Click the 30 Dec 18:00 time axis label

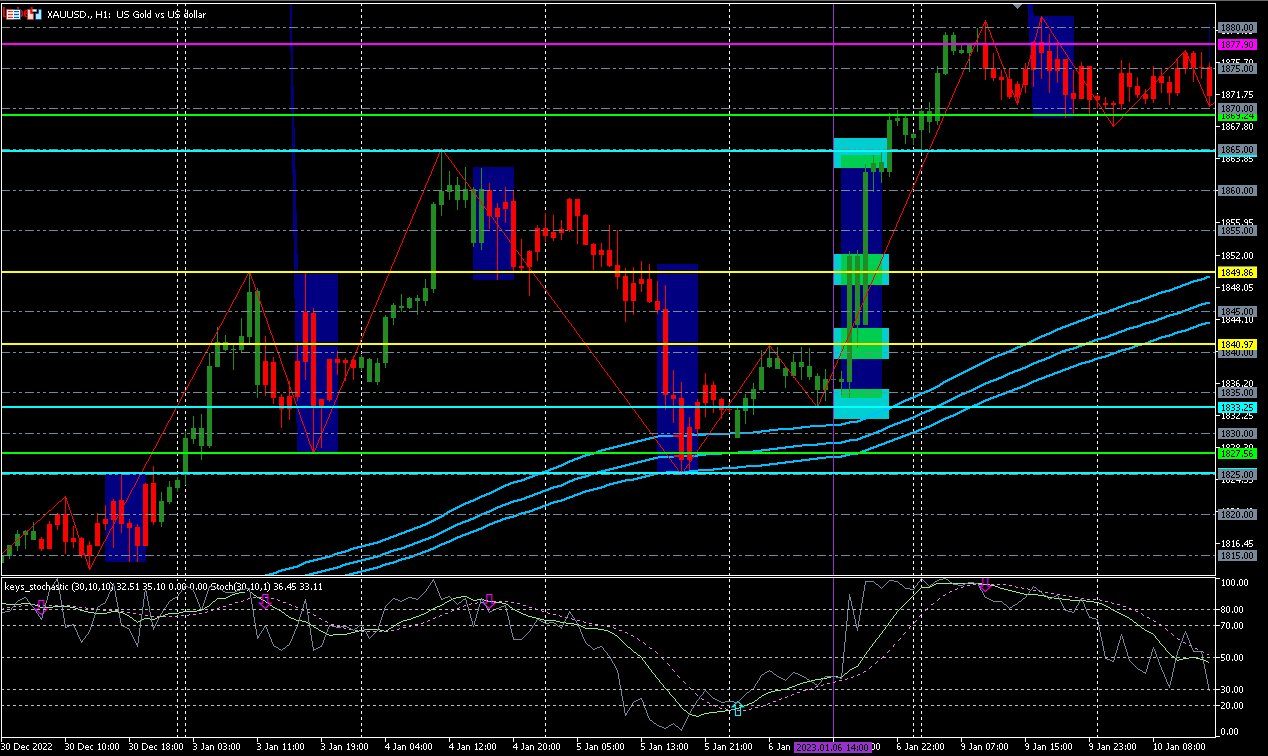157,747
